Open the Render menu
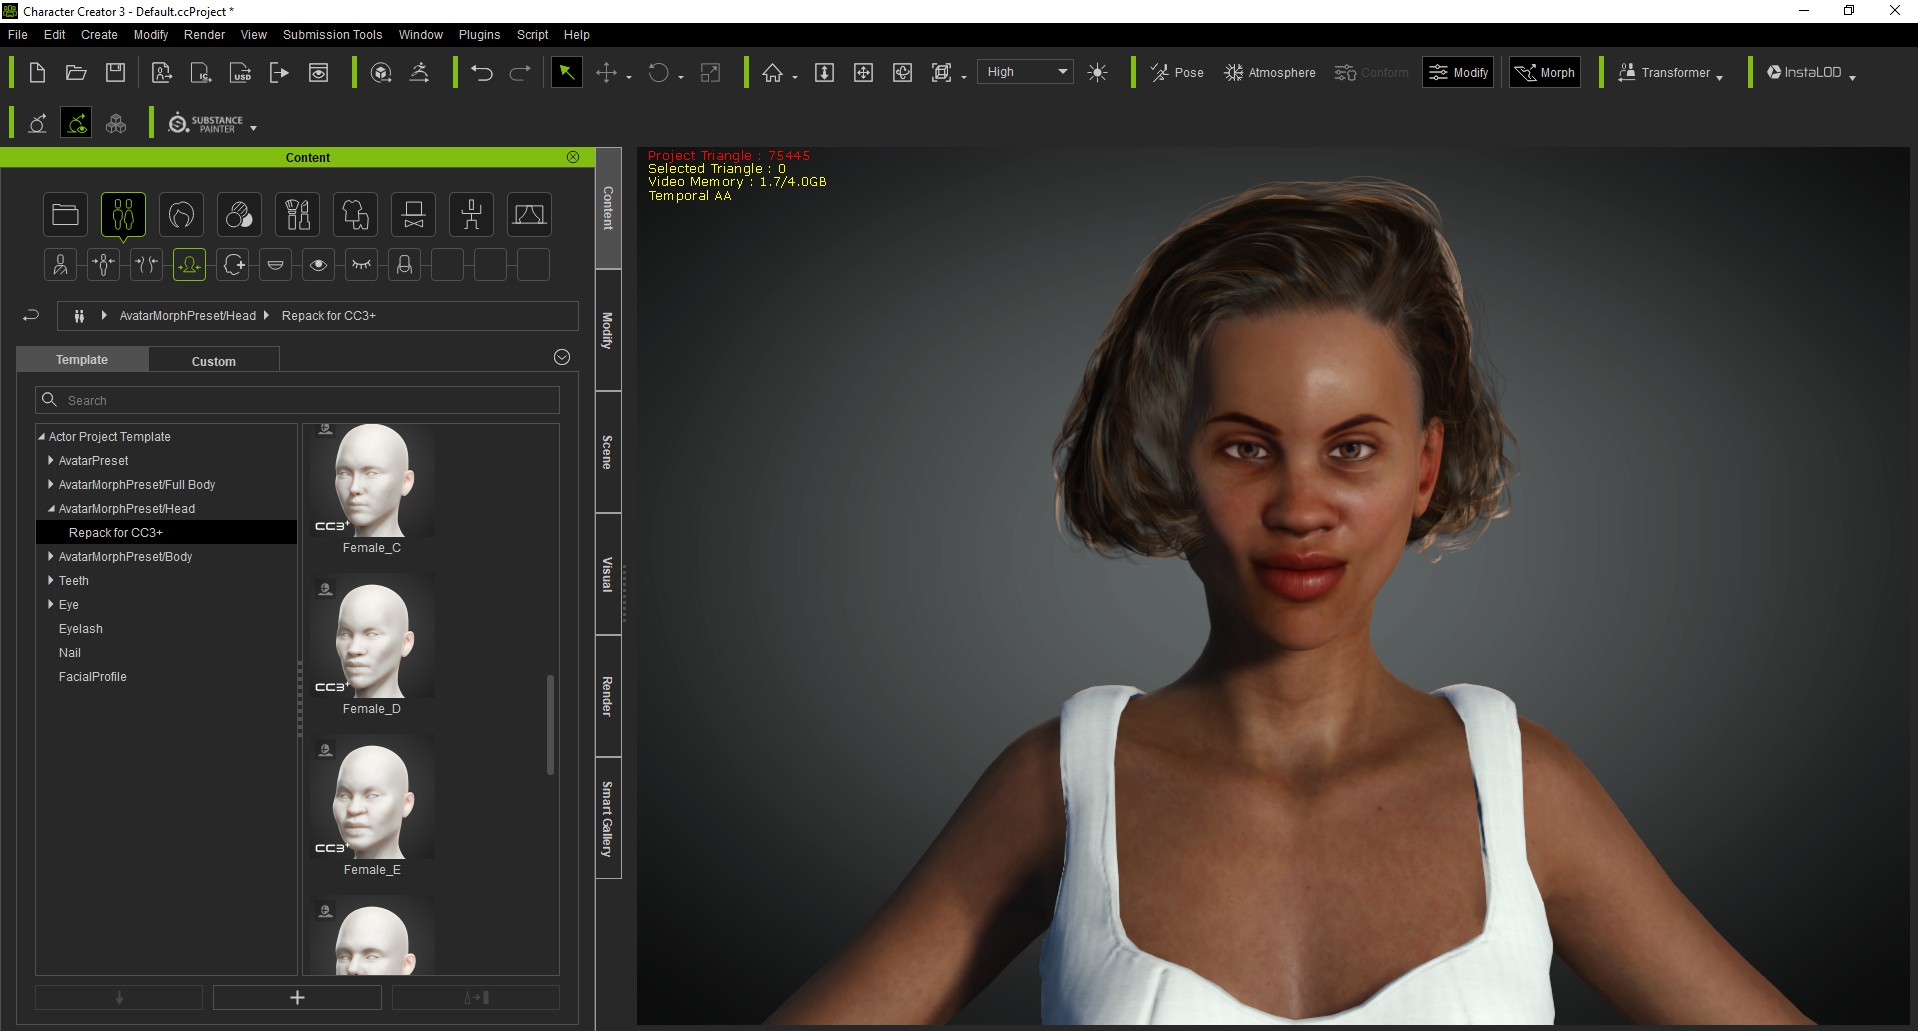This screenshot has height=1031, width=1918. (204, 34)
